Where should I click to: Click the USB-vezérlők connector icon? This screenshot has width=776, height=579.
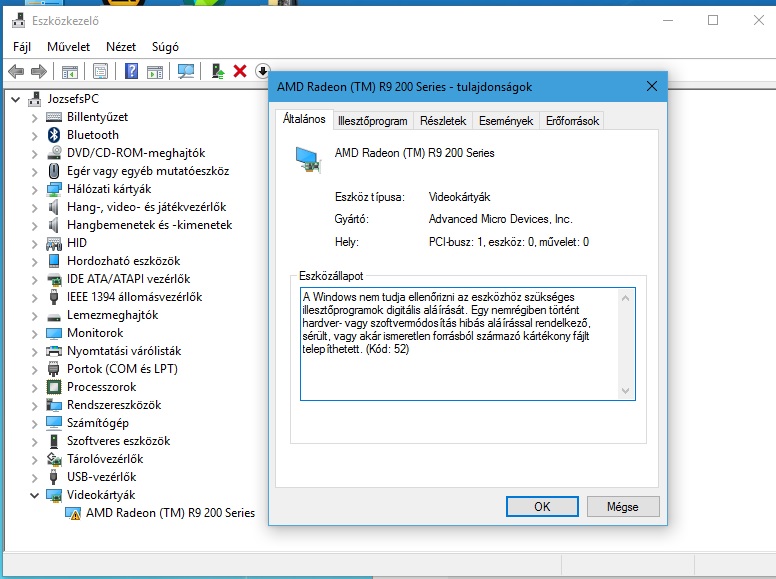coord(54,477)
